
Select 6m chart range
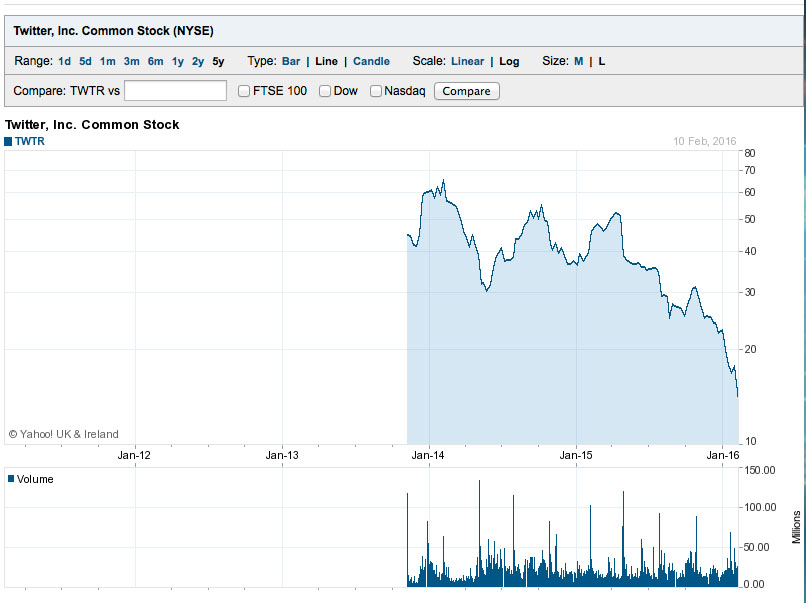pos(155,61)
